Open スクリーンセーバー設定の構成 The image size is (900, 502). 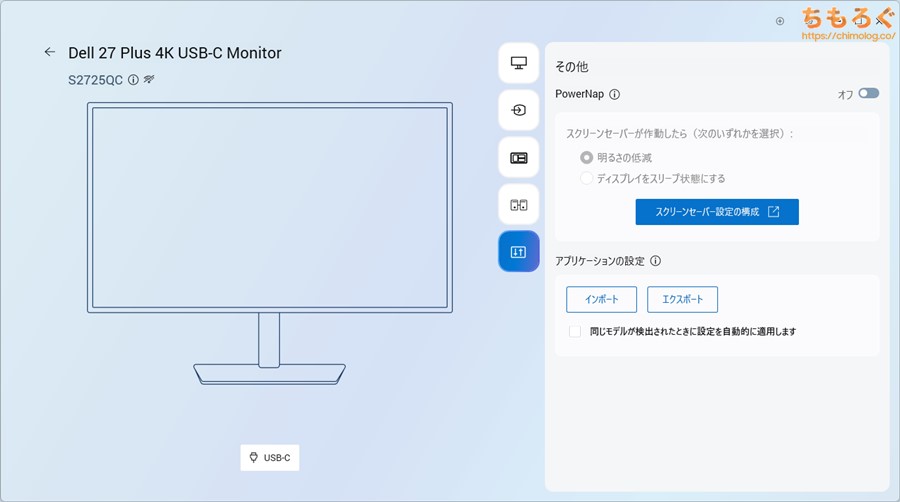pos(716,212)
